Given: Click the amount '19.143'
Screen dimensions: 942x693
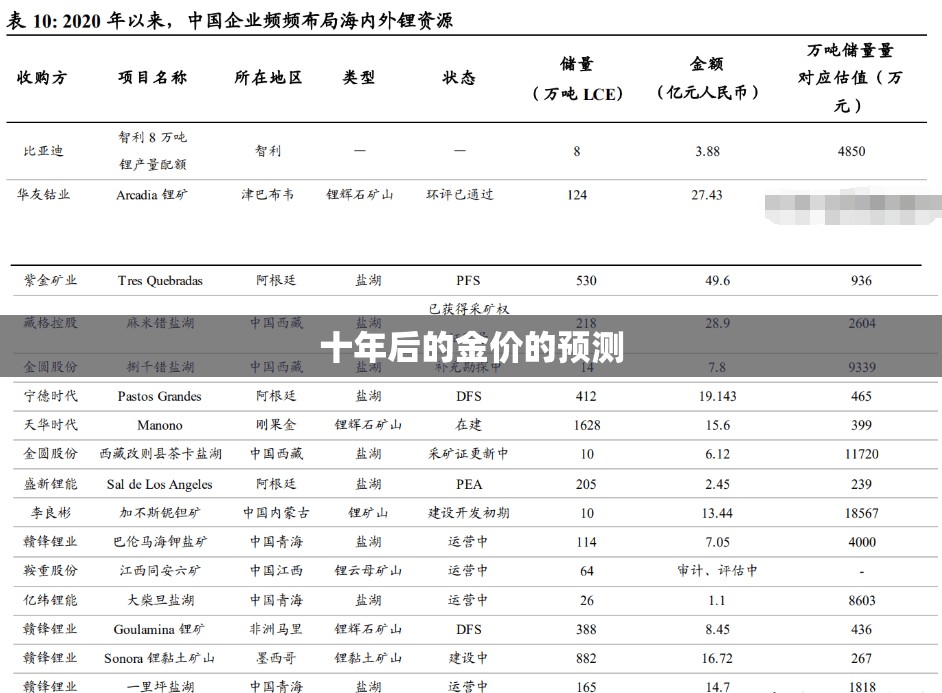Looking at the screenshot, I should (718, 396).
